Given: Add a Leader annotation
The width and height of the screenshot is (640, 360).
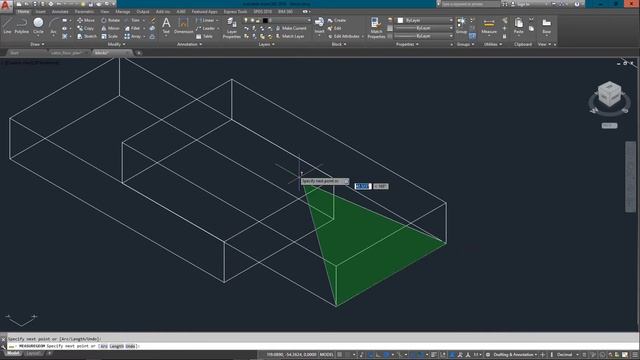Looking at the screenshot, I should coord(206,28).
